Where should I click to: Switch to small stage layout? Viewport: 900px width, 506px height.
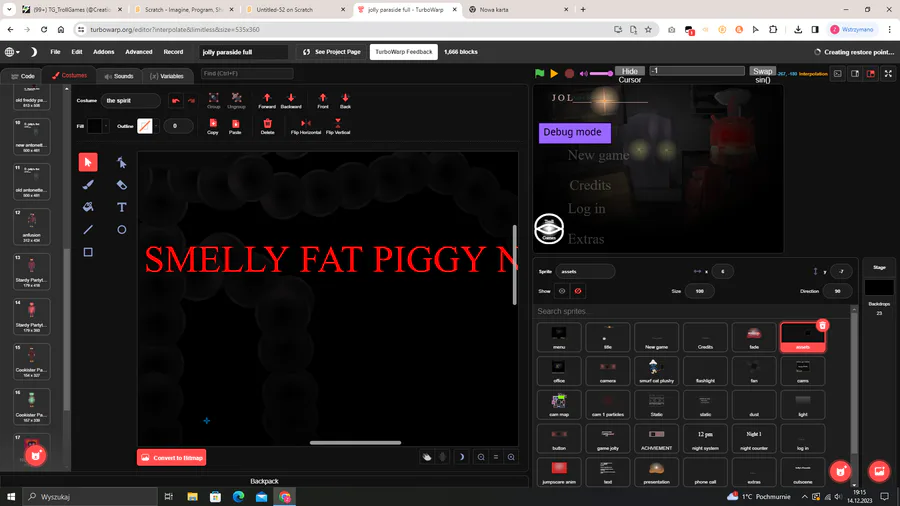855,73
